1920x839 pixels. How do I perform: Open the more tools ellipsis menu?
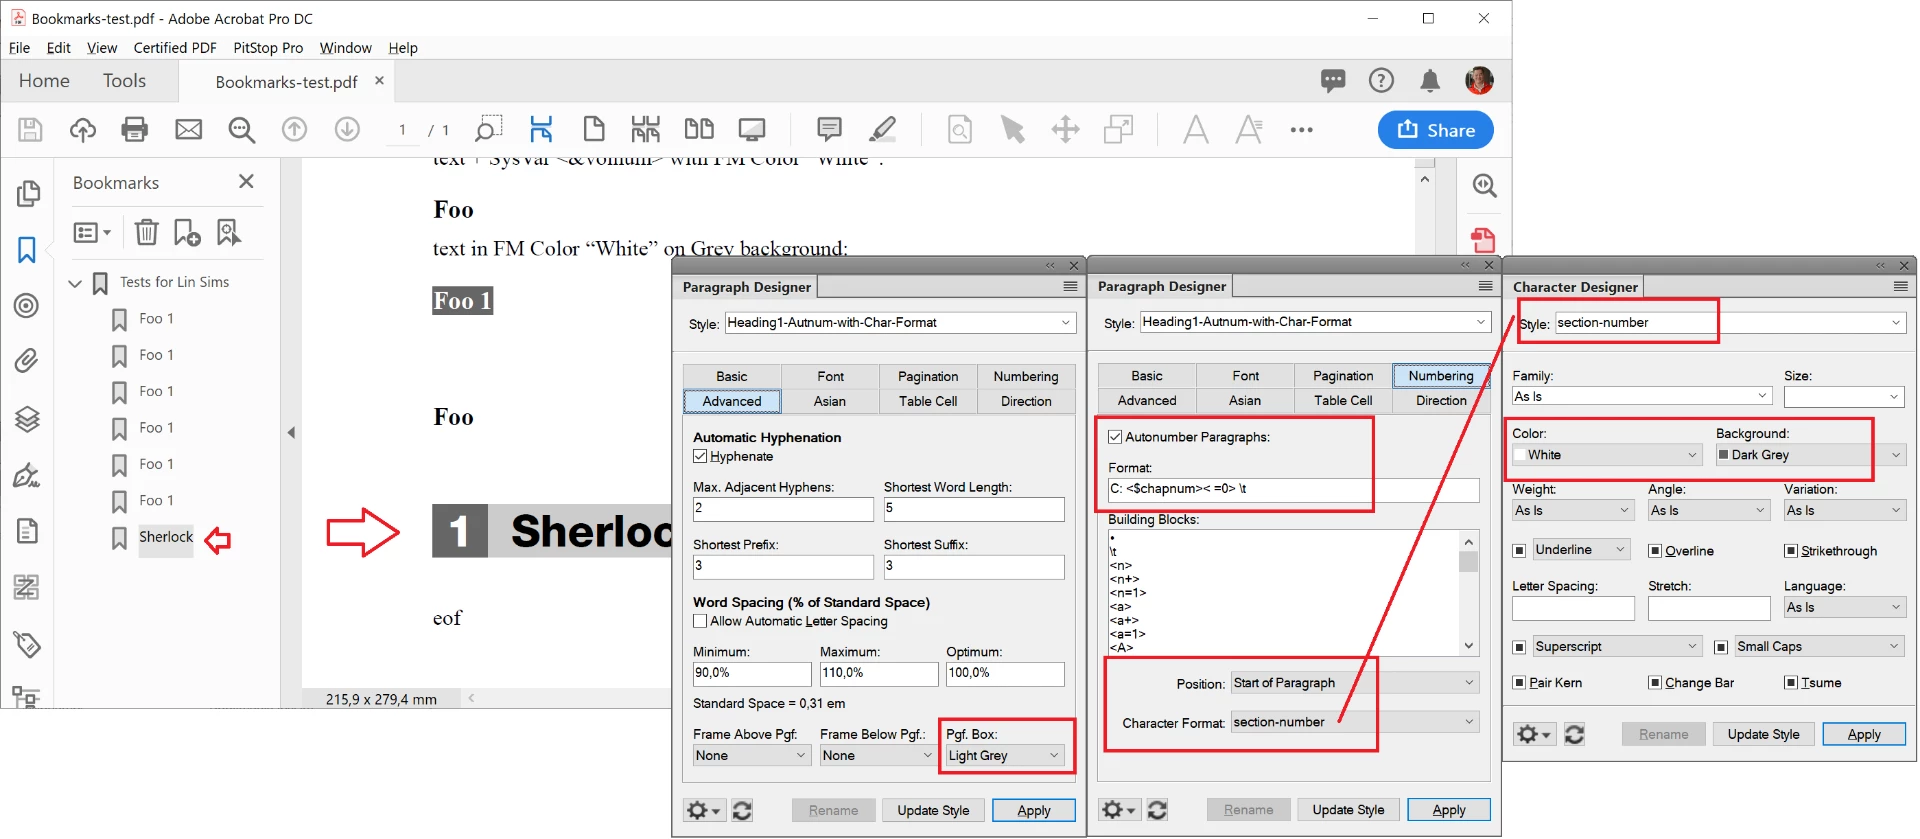(1301, 130)
